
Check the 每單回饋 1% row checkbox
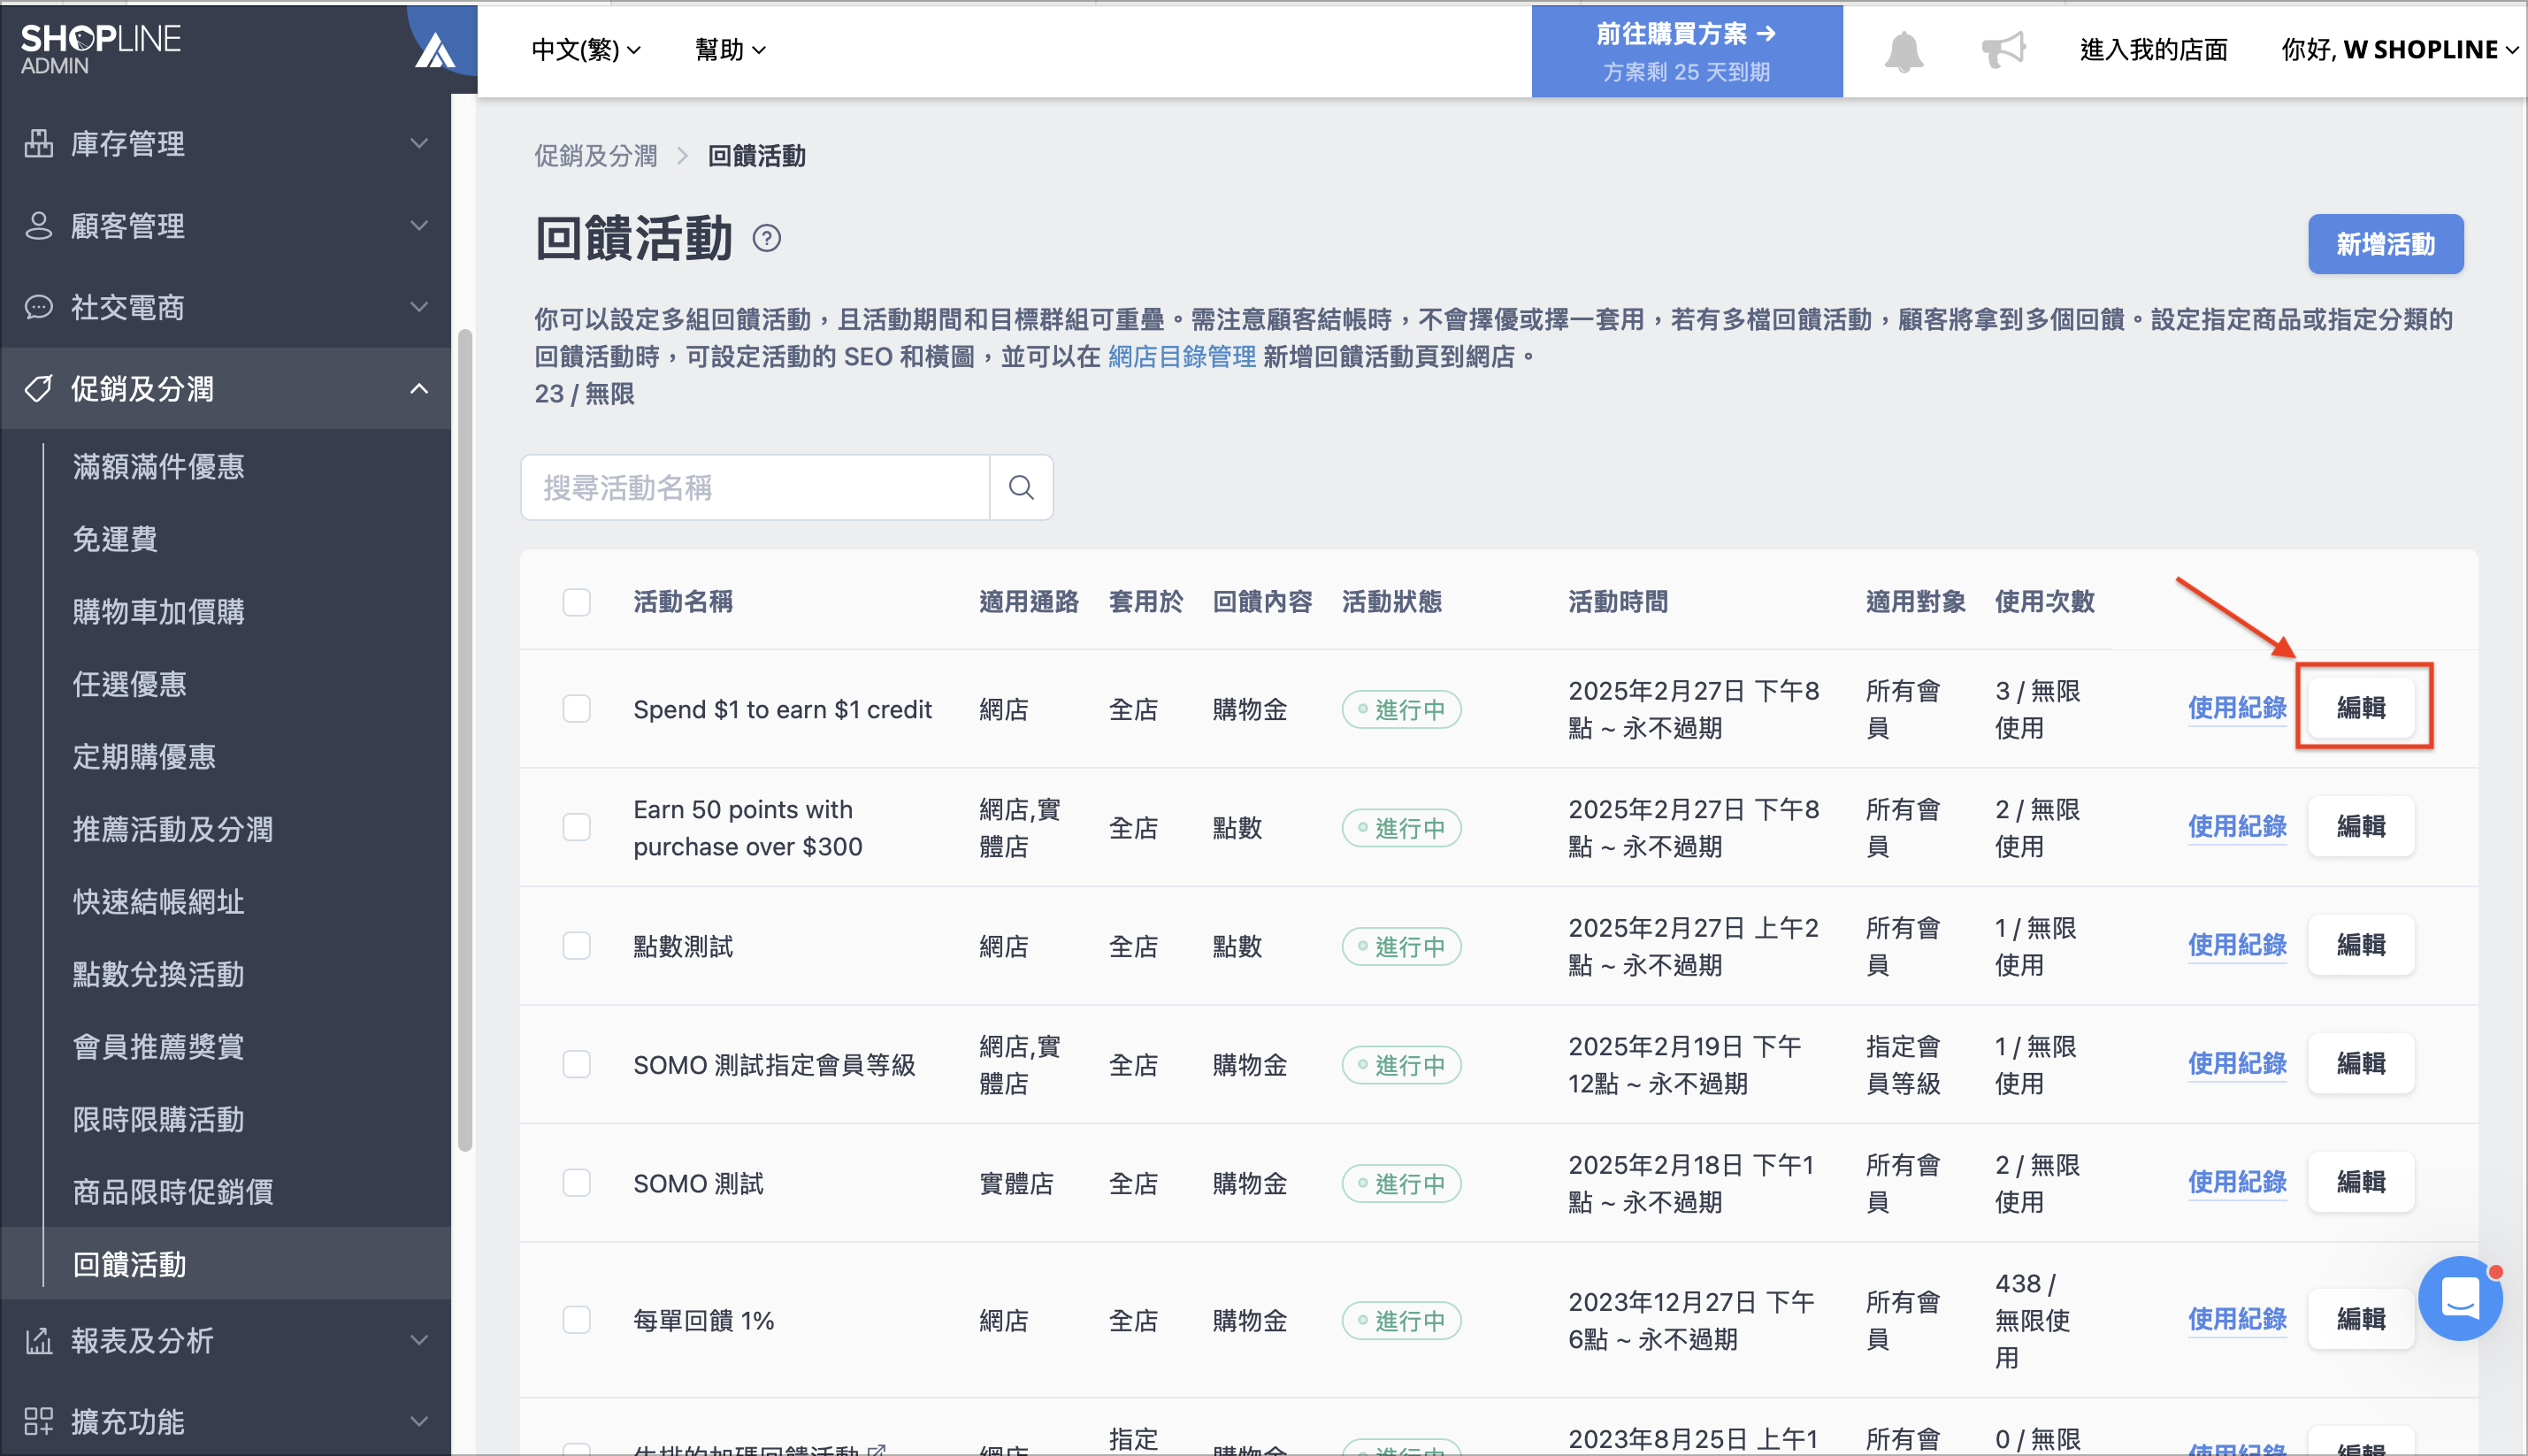coord(577,1320)
